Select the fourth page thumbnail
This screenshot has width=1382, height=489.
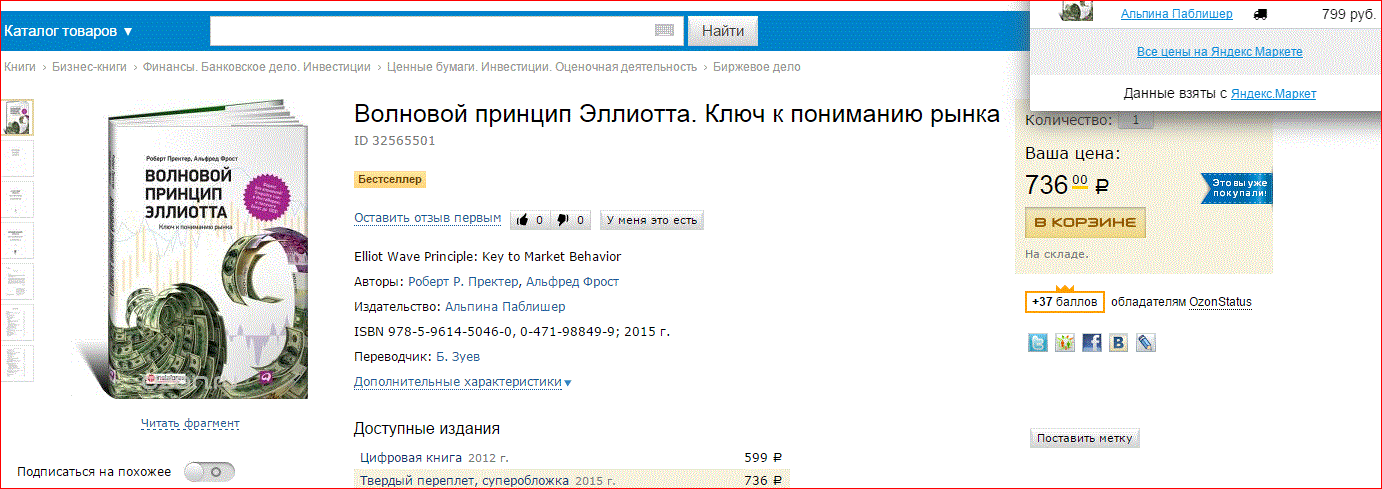click(18, 240)
